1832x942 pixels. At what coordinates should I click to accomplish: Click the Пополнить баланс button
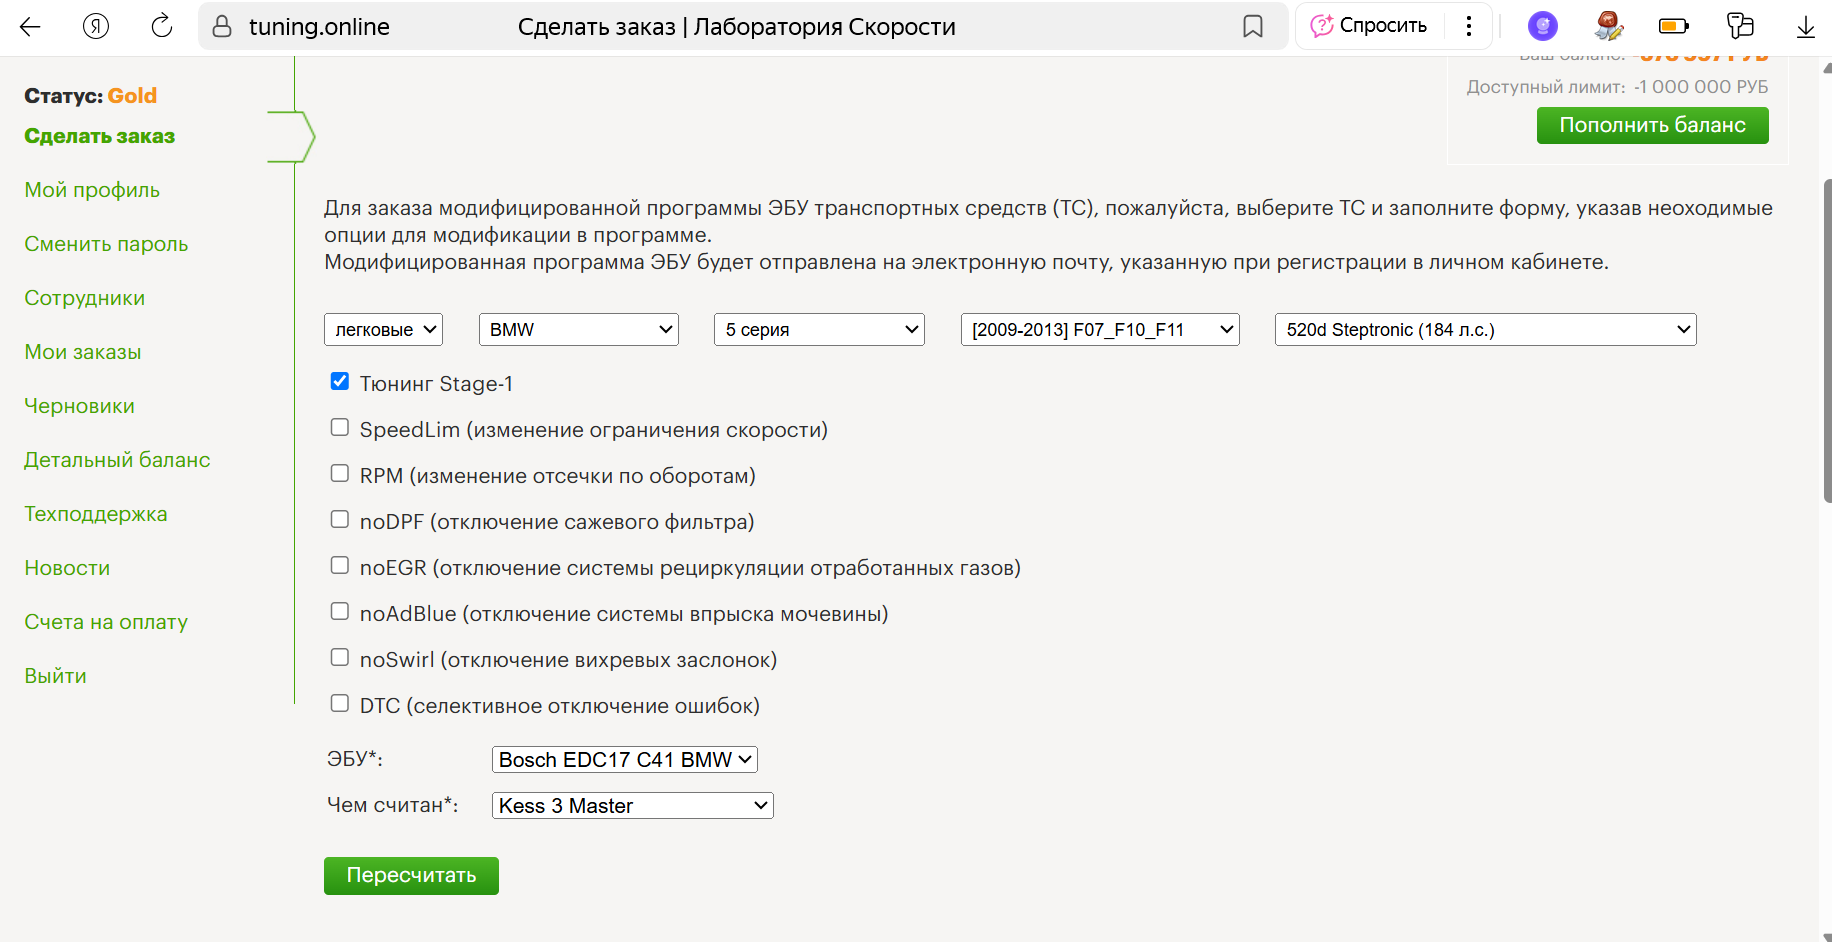pos(1652,125)
